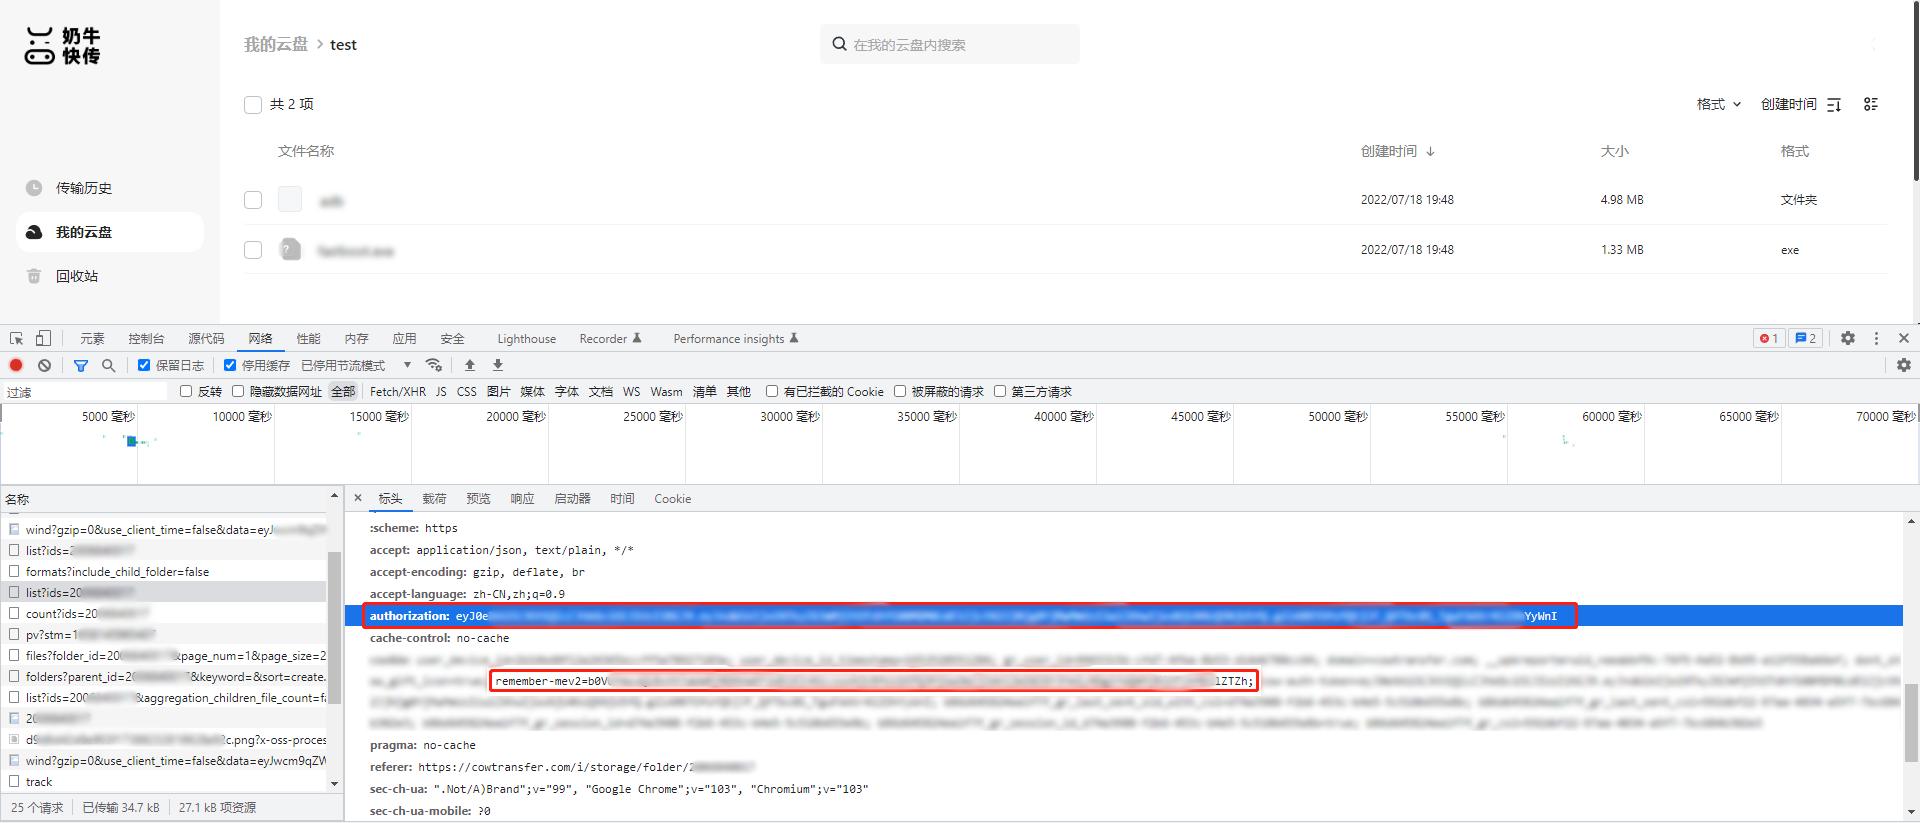Open network panel settings gear
The image size is (1920, 823).
[1904, 365]
